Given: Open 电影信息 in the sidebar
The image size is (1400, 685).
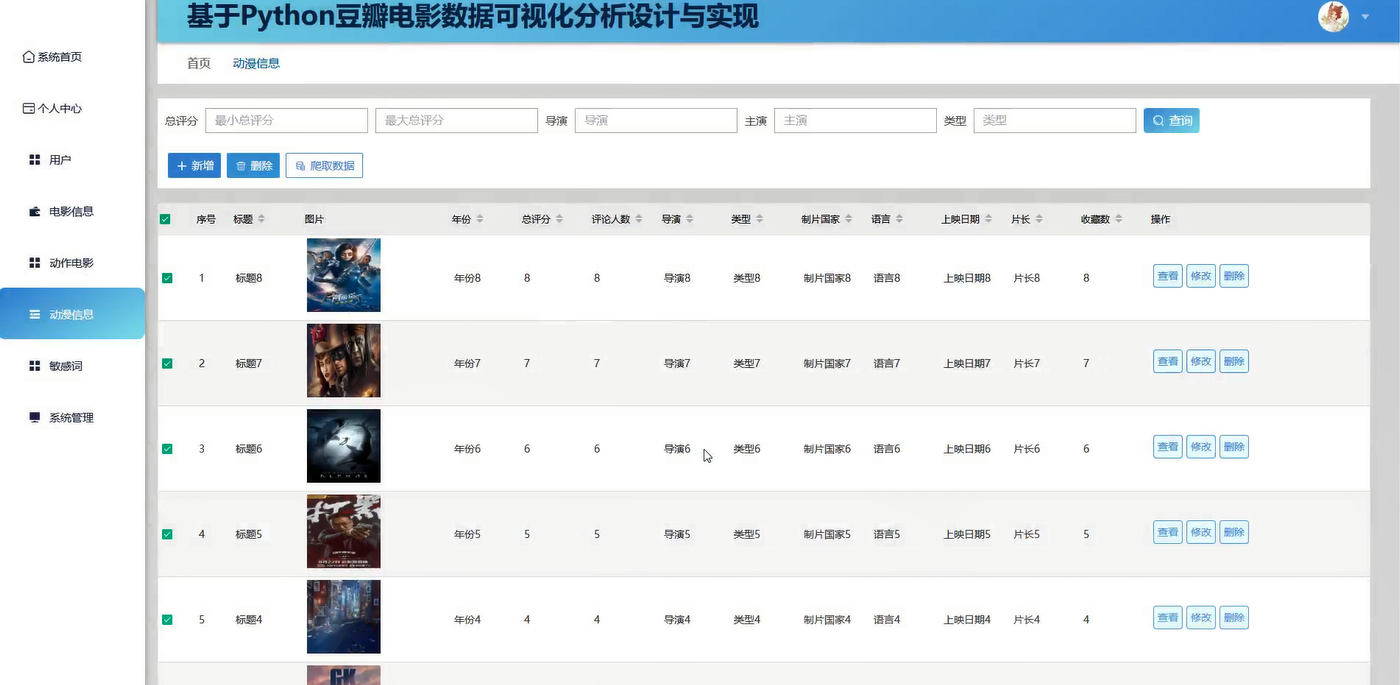Looking at the screenshot, I should [72, 211].
